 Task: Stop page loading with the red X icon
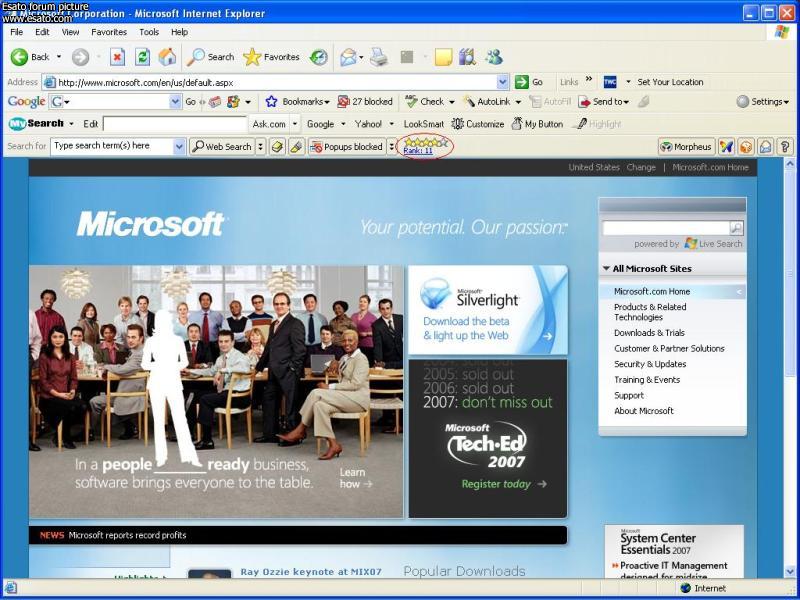117,57
